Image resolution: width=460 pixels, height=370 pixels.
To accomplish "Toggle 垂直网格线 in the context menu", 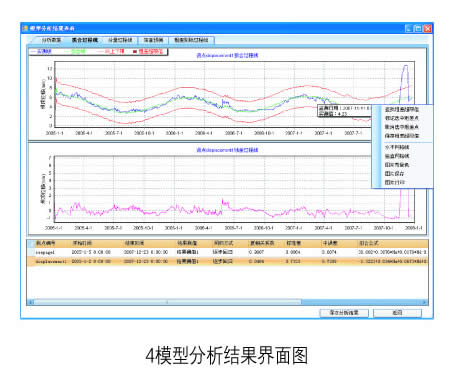I will (x=397, y=156).
